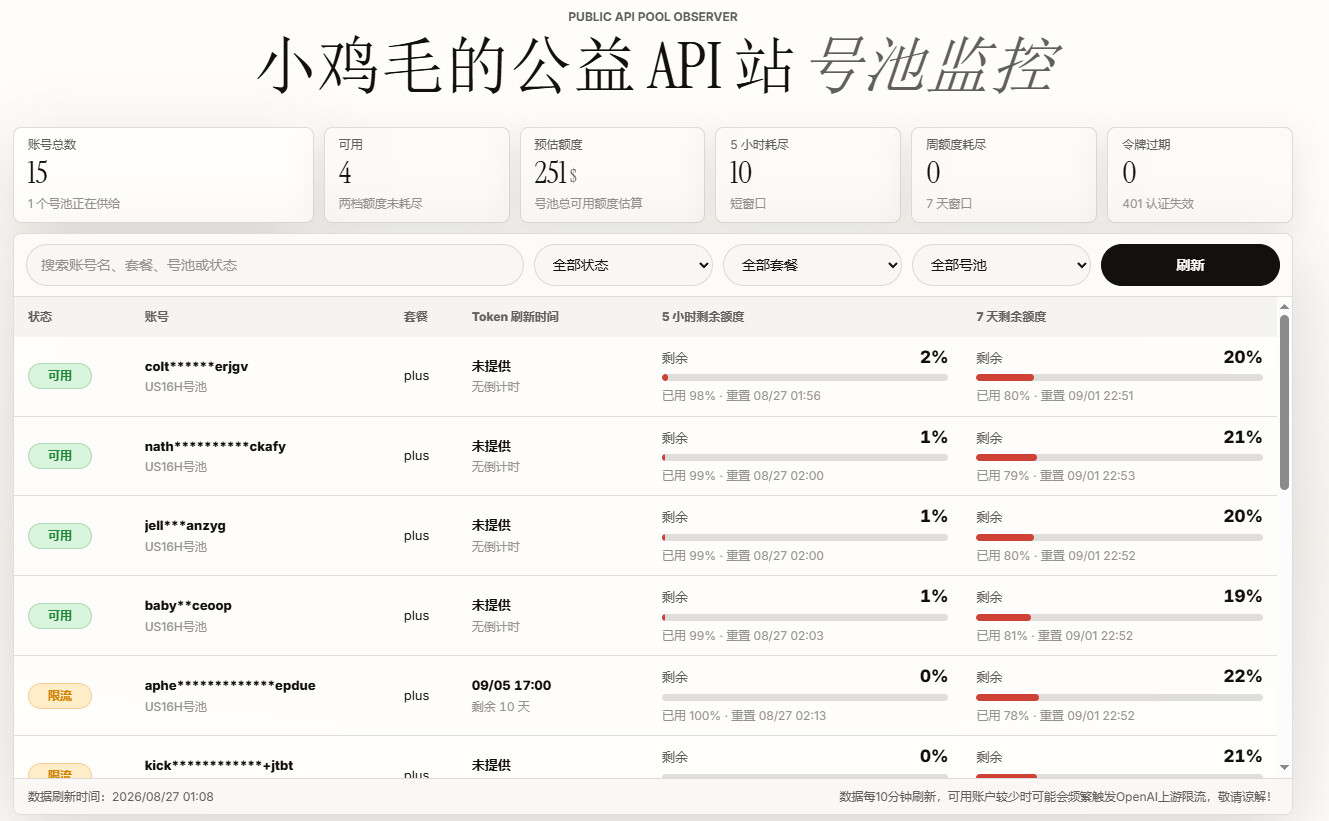Image resolution: width=1329 pixels, height=821 pixels.
Task: Click the 可用 badge in the jell***anzyg row
Action: [x=60, y=536]
